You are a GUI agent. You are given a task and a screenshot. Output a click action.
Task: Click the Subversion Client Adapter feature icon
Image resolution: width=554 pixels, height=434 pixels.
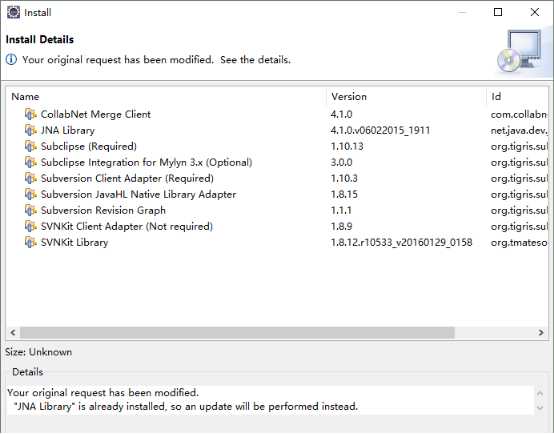[31, 178]
